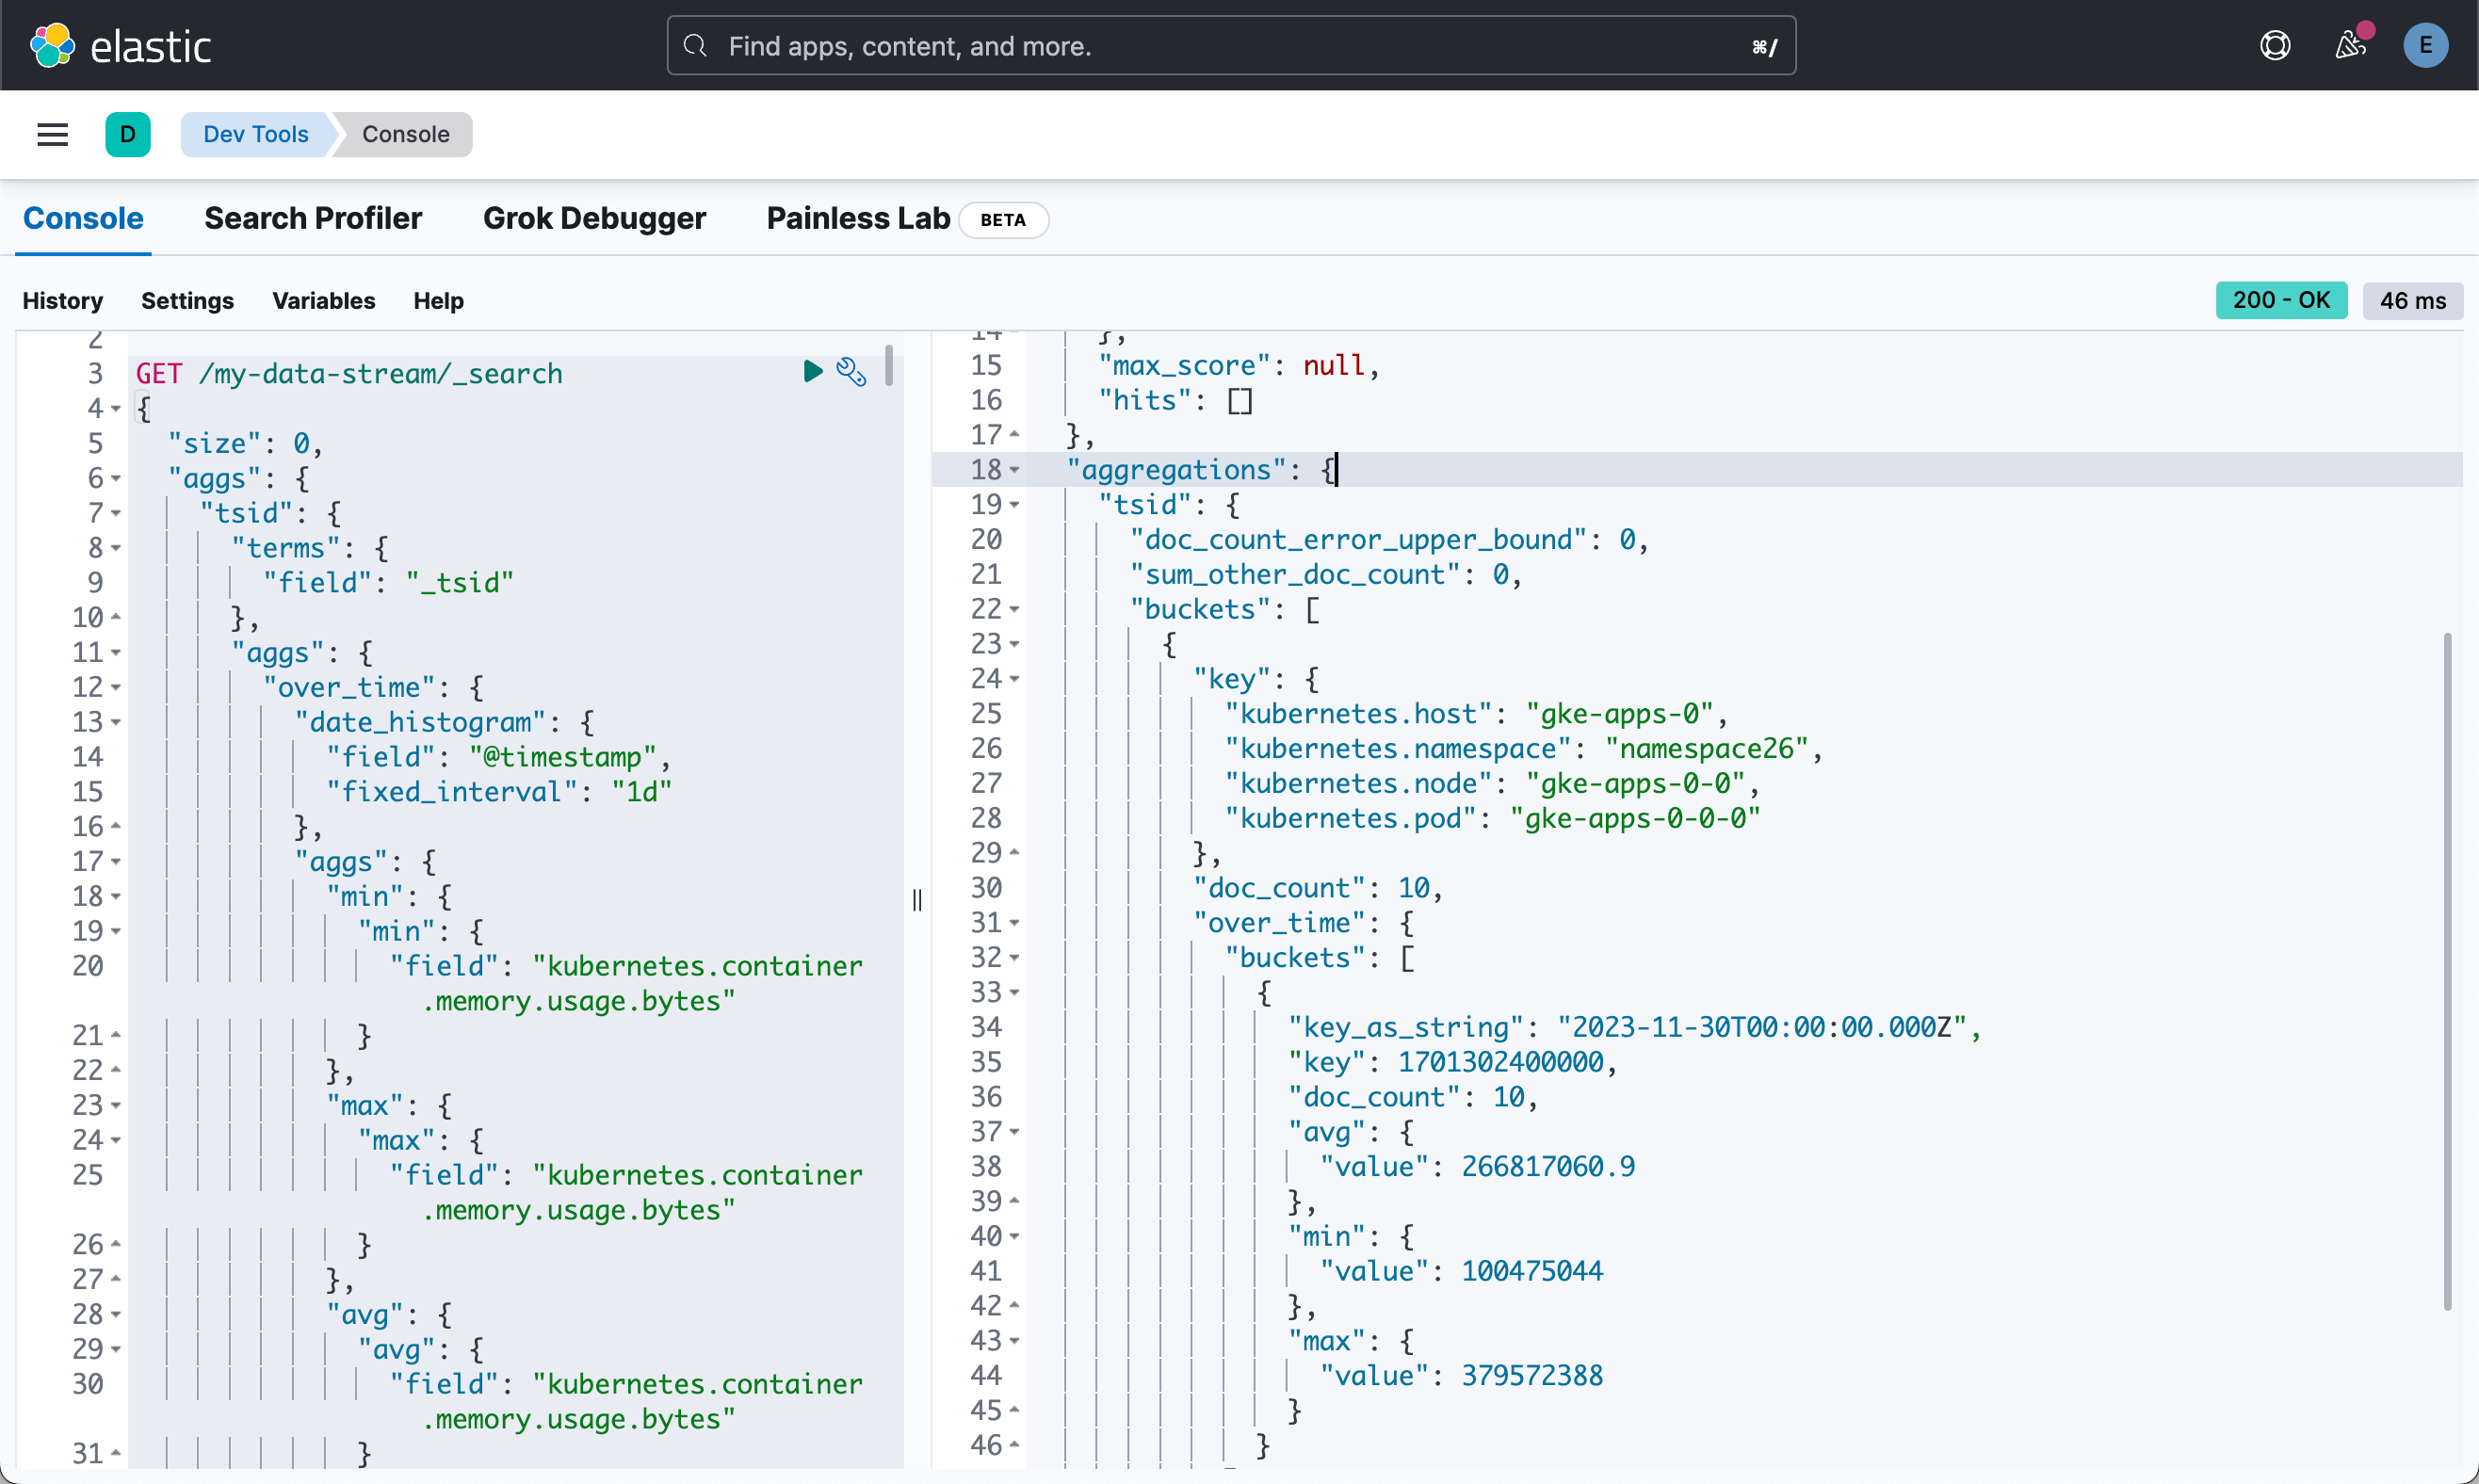Fold the "over_time" response object at line 31
The width and height of the screenshot is (2479, 1484).
point(1015,923)
